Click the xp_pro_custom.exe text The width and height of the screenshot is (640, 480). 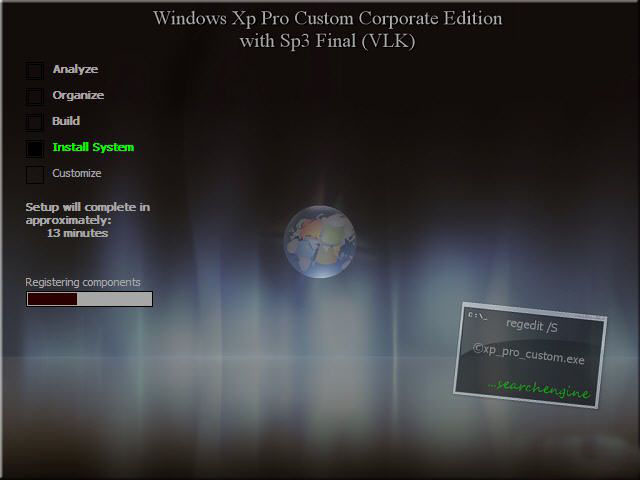(x=529, y=354)
